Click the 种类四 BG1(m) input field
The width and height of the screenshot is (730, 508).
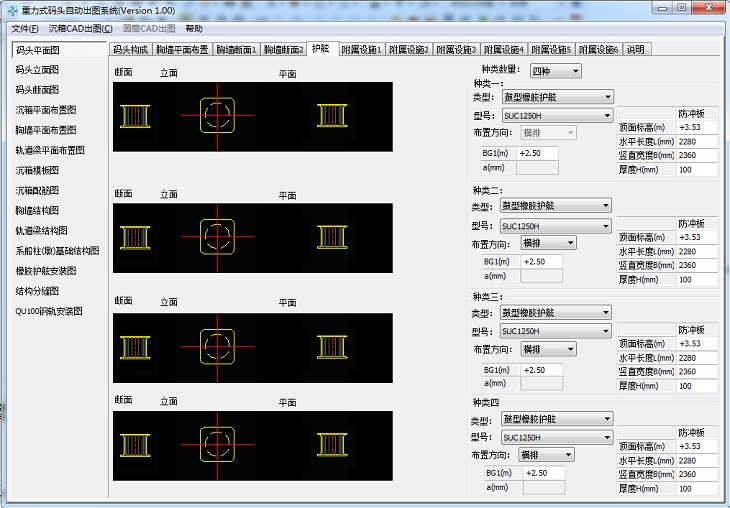[x=544, y=473]
